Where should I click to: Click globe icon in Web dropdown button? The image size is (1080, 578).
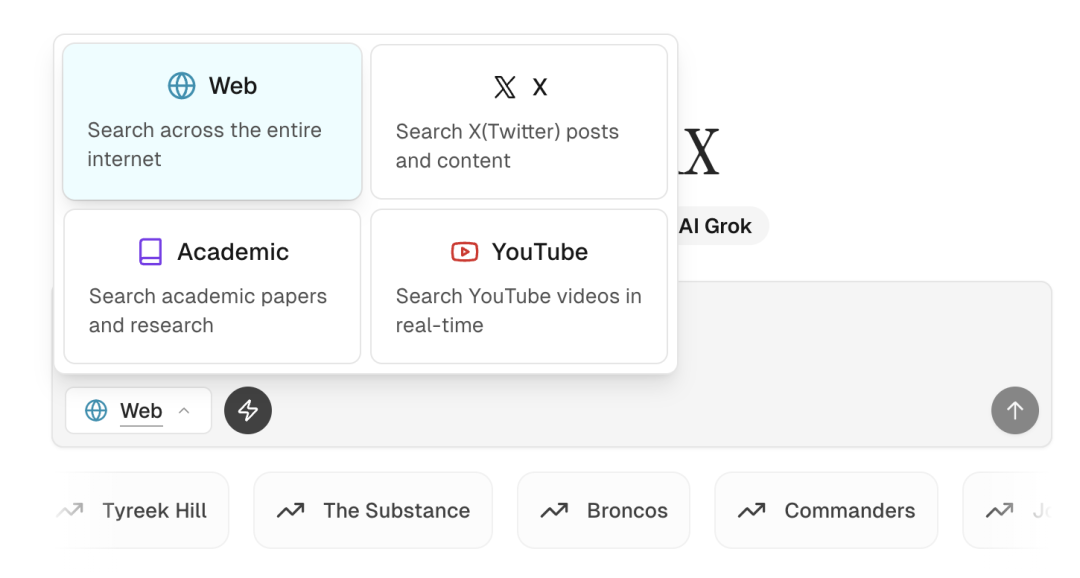click(x=96, y=411)
